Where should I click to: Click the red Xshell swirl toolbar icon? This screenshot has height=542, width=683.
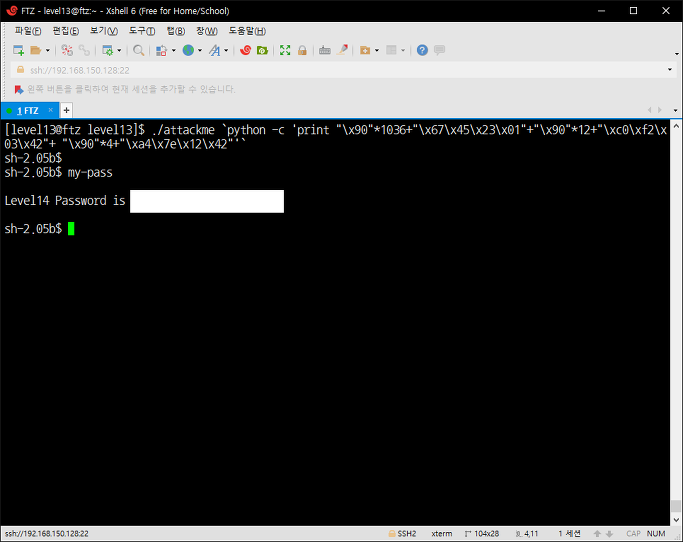point(245,51)
